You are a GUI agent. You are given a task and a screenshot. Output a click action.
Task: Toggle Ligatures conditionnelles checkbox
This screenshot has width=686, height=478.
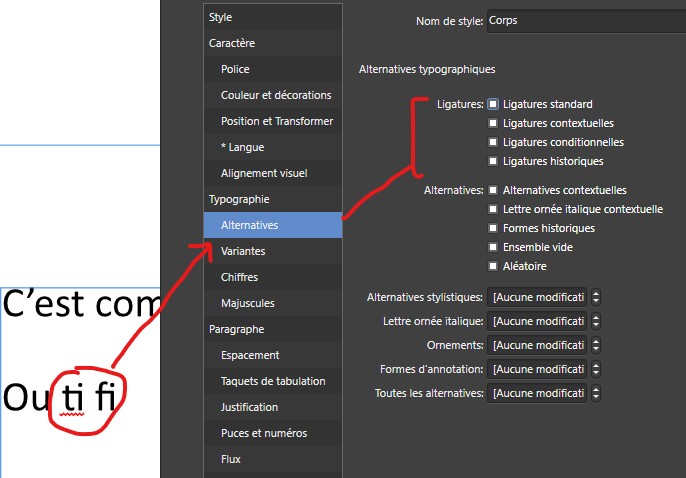pyautogui.click(x=493, y=142)
